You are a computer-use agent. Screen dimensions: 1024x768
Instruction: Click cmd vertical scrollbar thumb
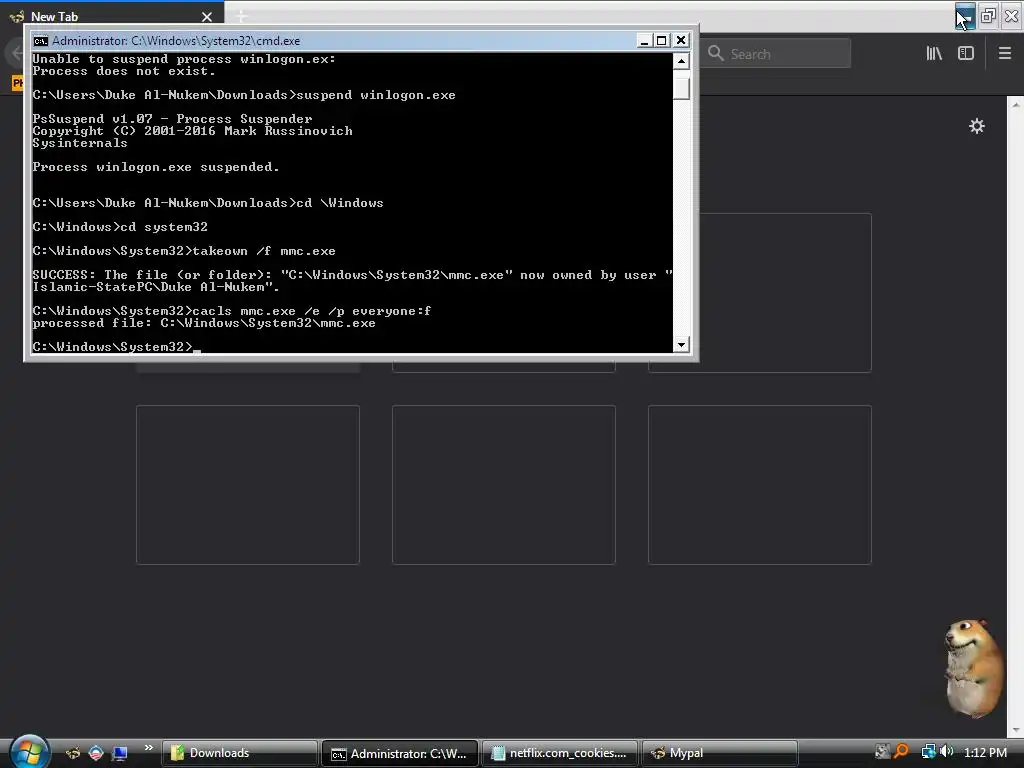click(681, 88)
